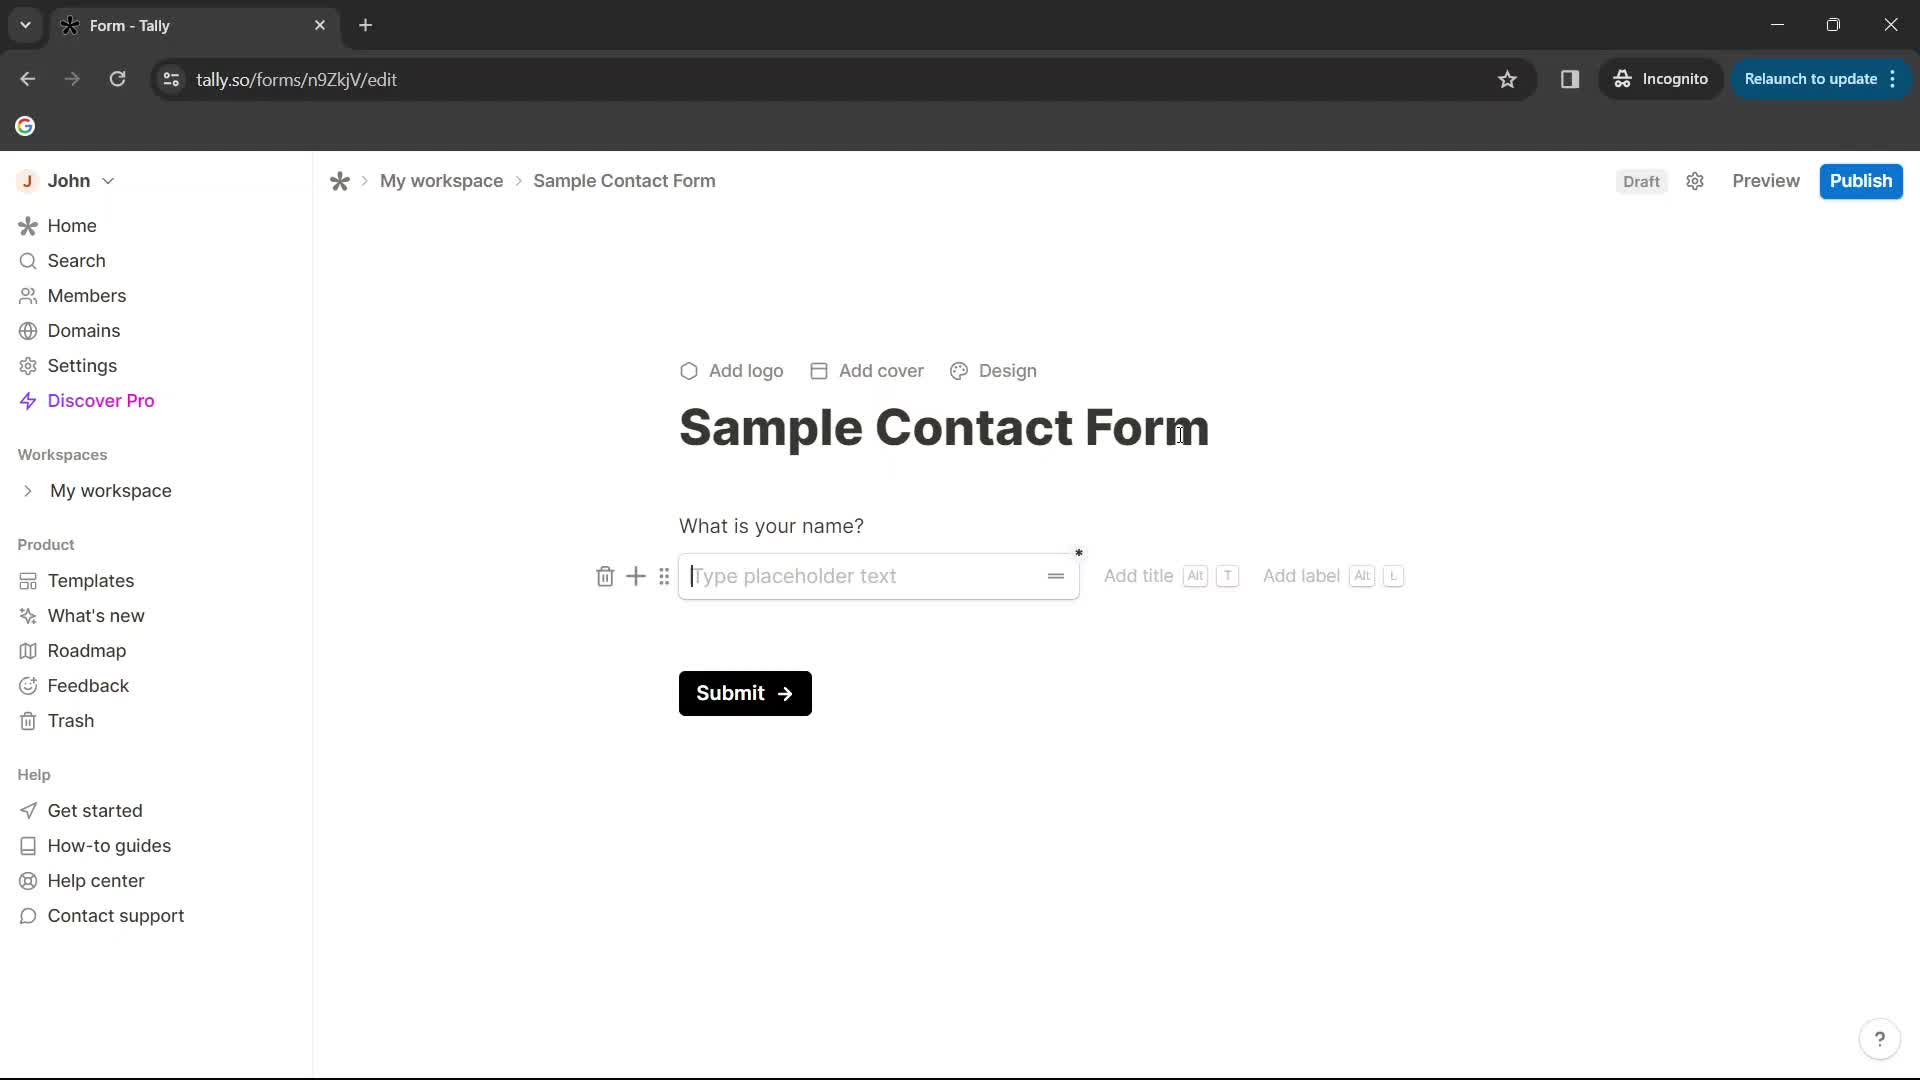Click the Submit button on form
1920x1080 pixels.
[x=745, y=692]
